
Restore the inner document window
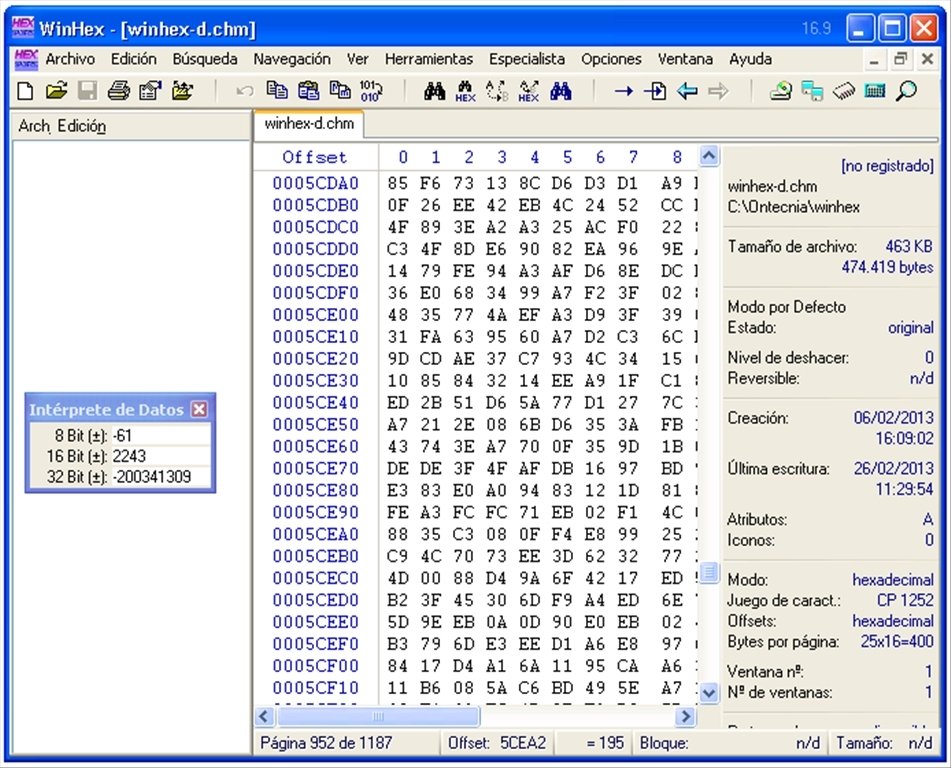pyautogui.click(x=901, y=59)
